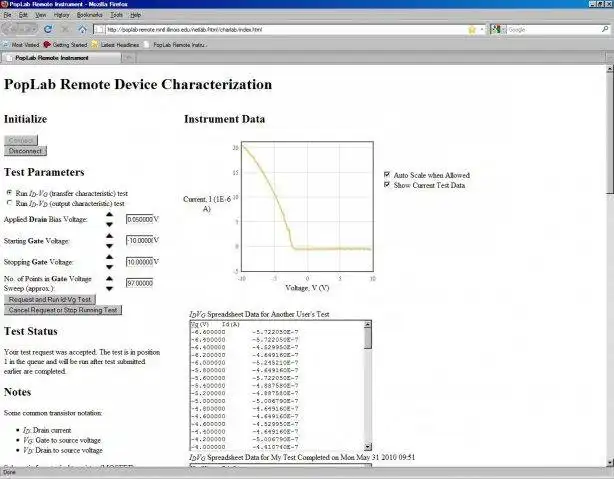The width and height of the screenshot is (614, 479).
Task: Select the PopLab Remote Instrument tab
Action: click(61, 58)
